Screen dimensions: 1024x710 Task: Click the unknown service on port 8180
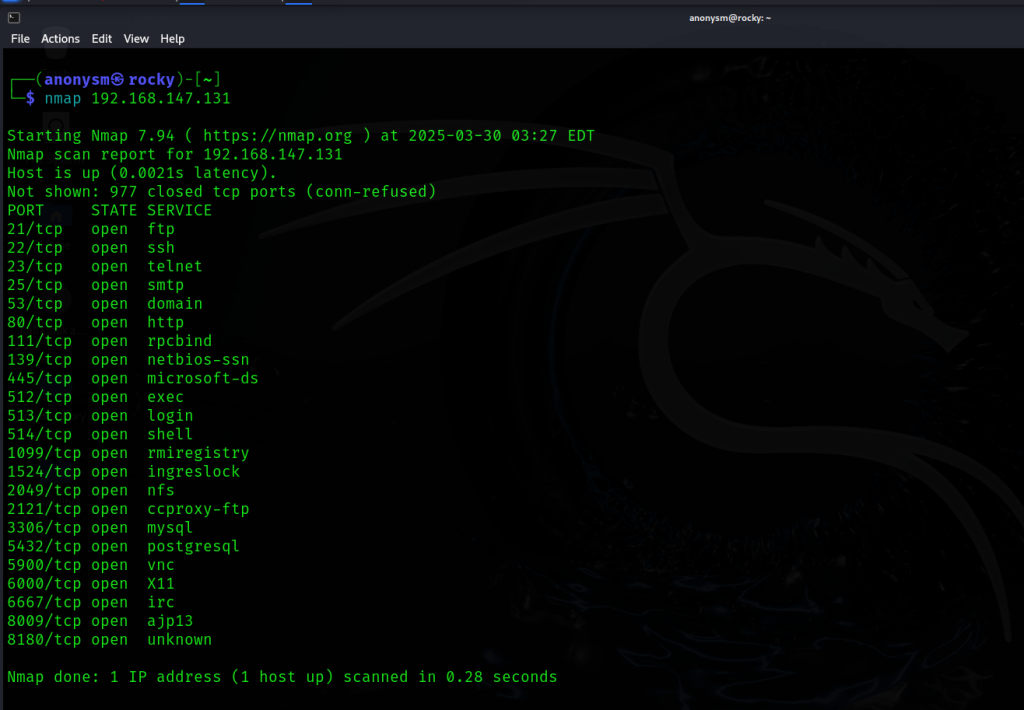pos(180,640)
